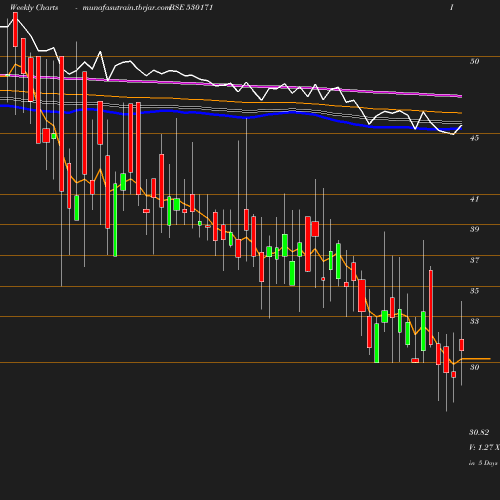Click the price axis label 45

click(474, 138)
